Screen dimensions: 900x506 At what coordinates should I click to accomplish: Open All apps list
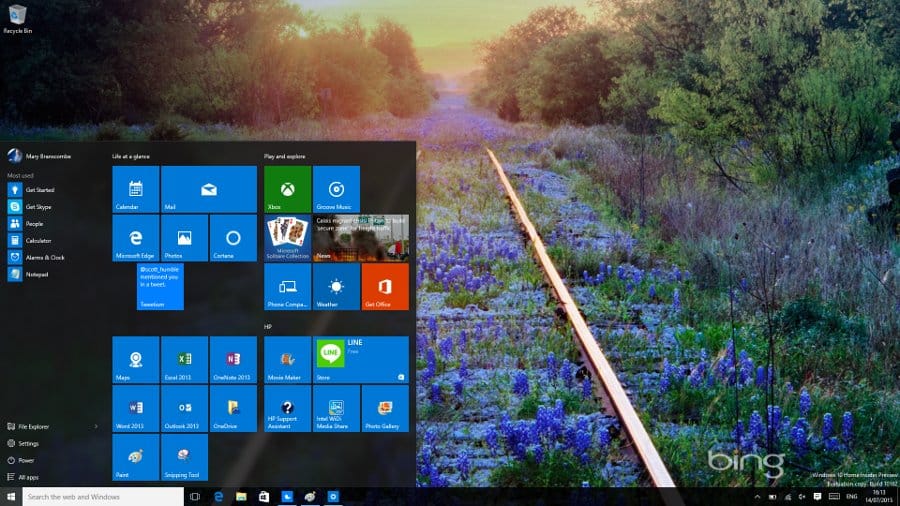(x=28, y=477)
